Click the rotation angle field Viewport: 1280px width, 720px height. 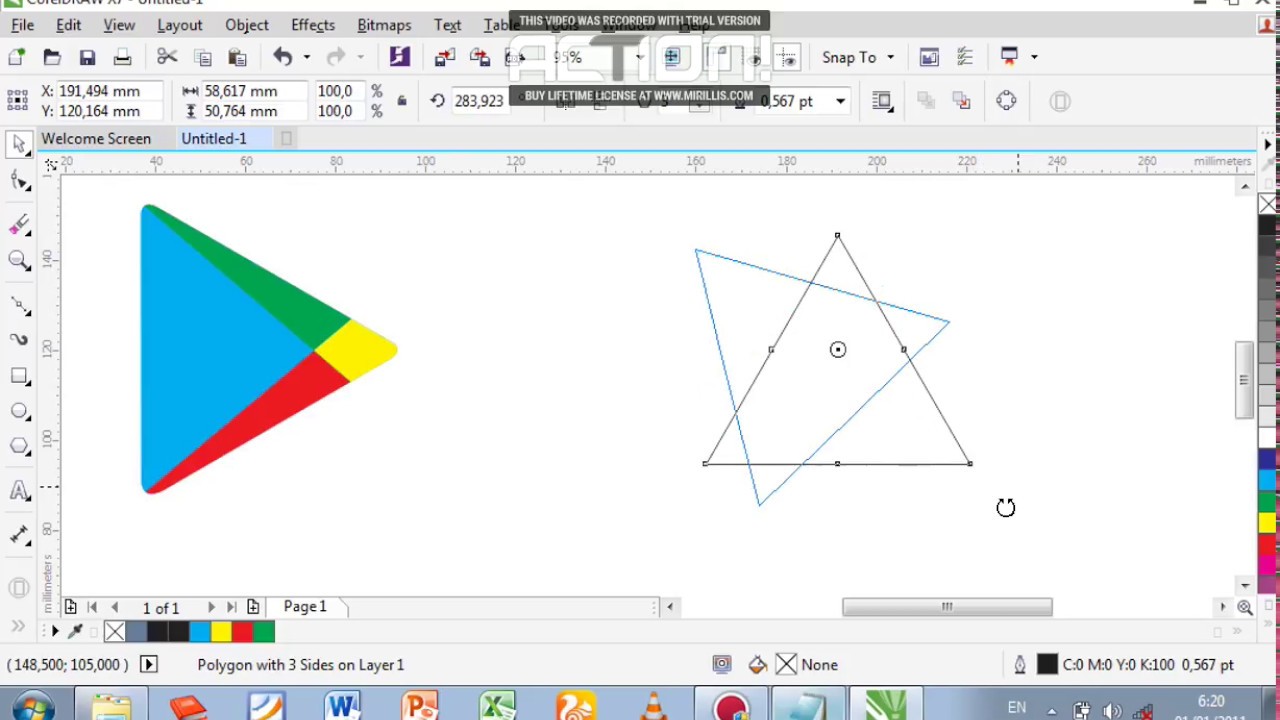[479, 101]
